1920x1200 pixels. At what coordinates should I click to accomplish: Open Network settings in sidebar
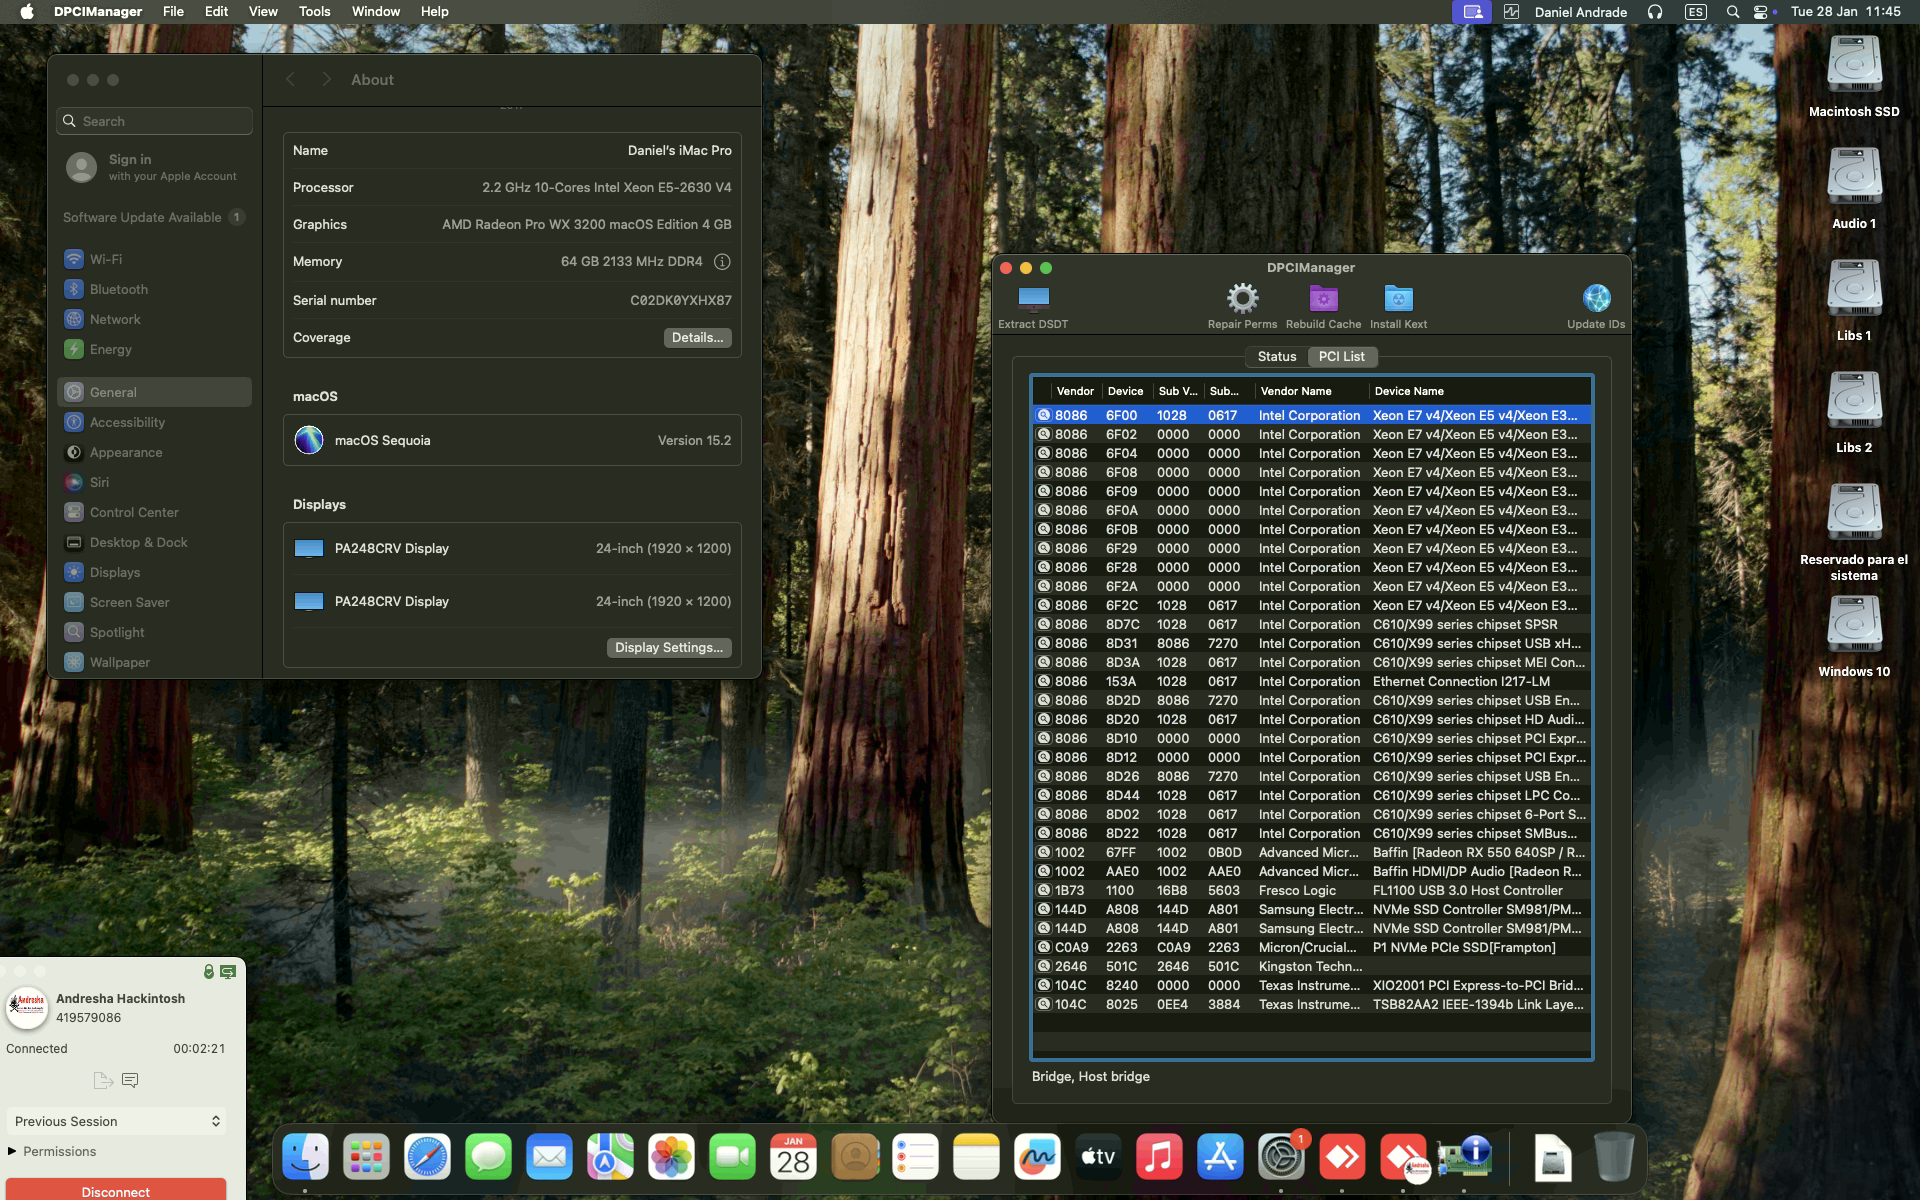click(154, 319)
